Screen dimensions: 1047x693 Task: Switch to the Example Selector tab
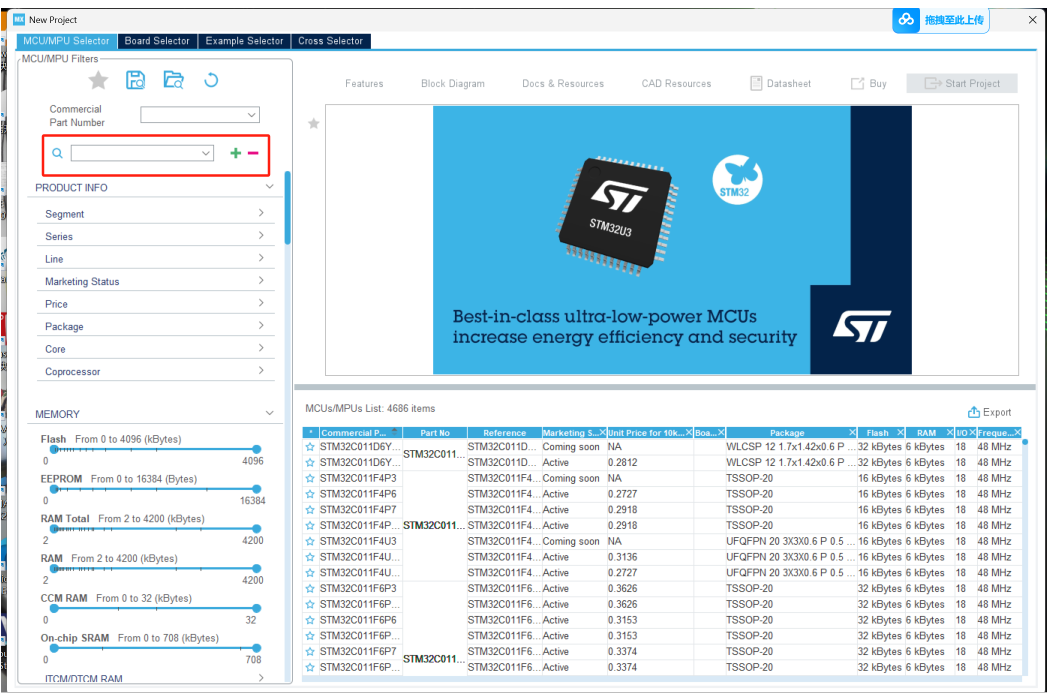tap(244, 41)
